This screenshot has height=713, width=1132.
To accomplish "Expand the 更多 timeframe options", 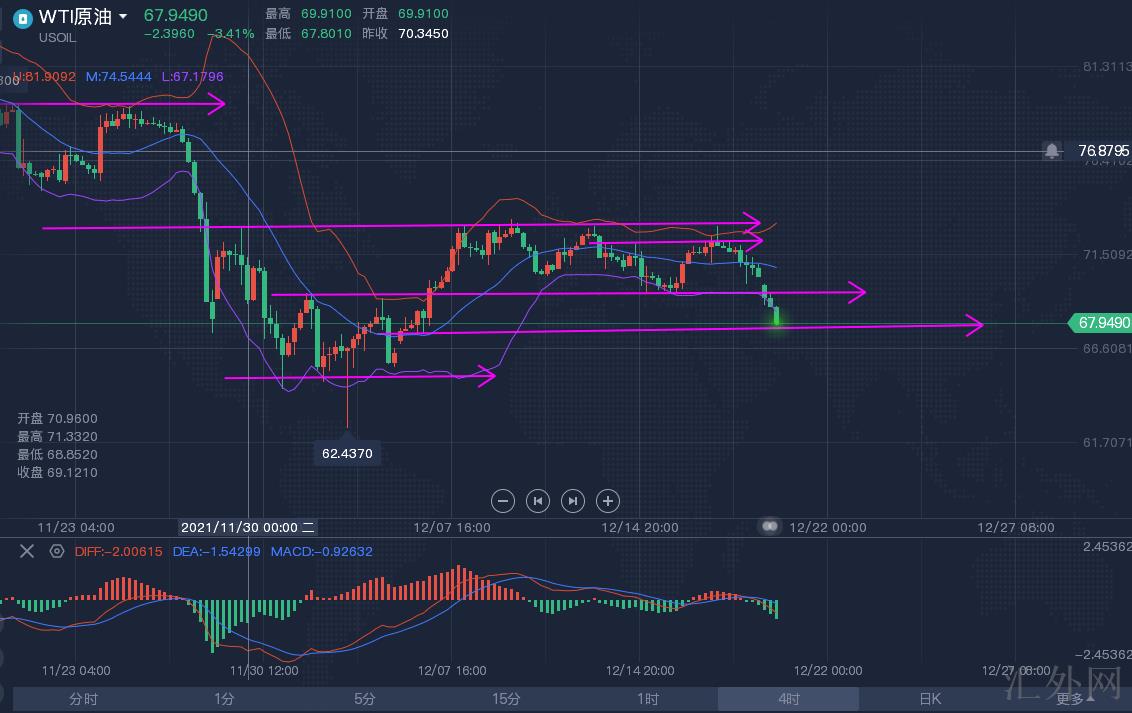I will point(1070,699).
